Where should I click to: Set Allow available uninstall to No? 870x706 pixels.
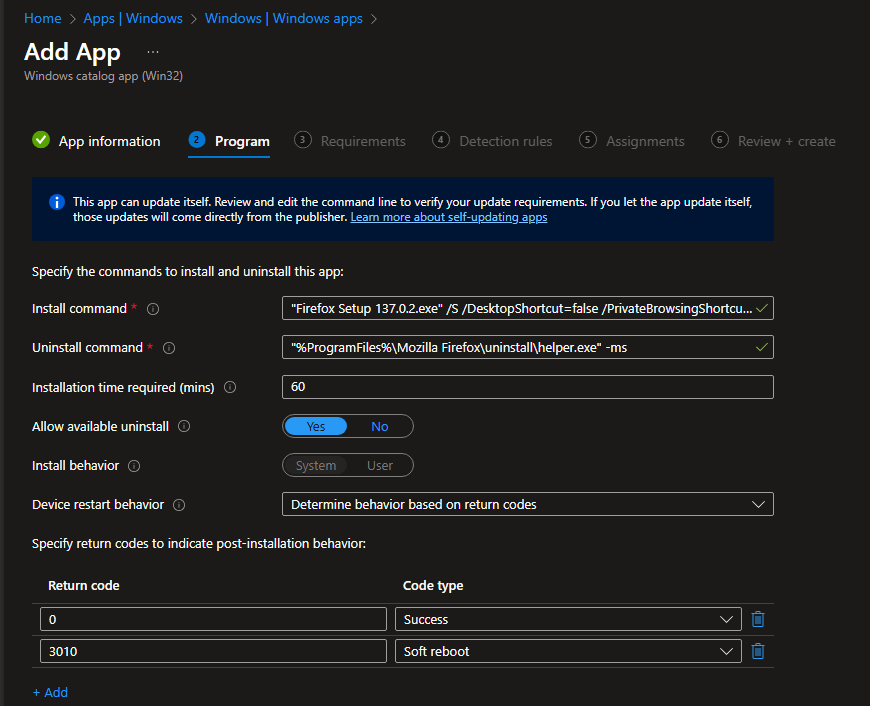click(380, 427)
